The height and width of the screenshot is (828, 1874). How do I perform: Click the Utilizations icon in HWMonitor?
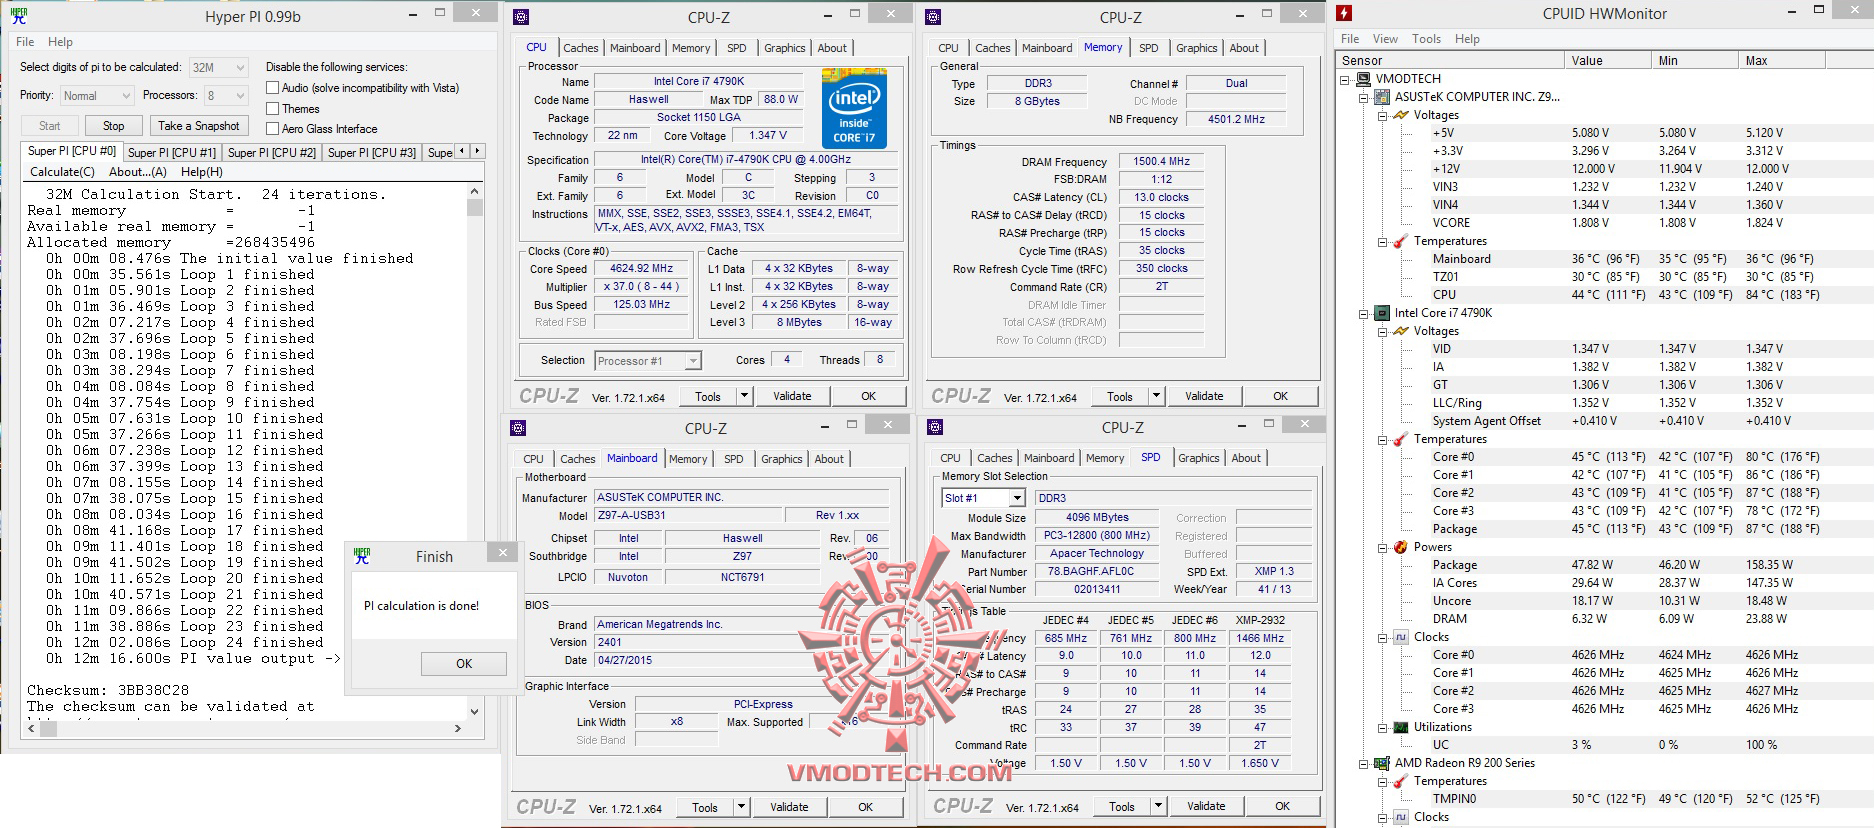(x=1400, y=727)
